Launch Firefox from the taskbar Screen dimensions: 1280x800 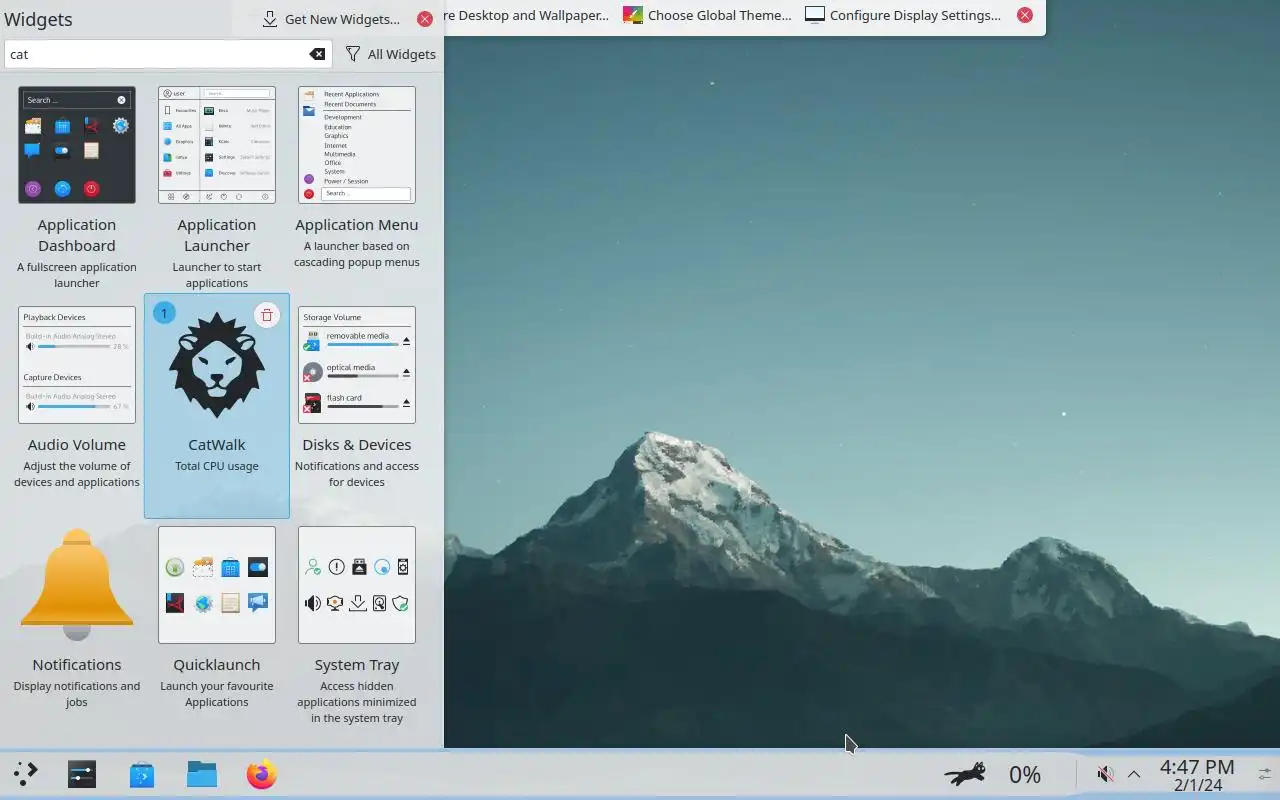click(x=262, y=774)
